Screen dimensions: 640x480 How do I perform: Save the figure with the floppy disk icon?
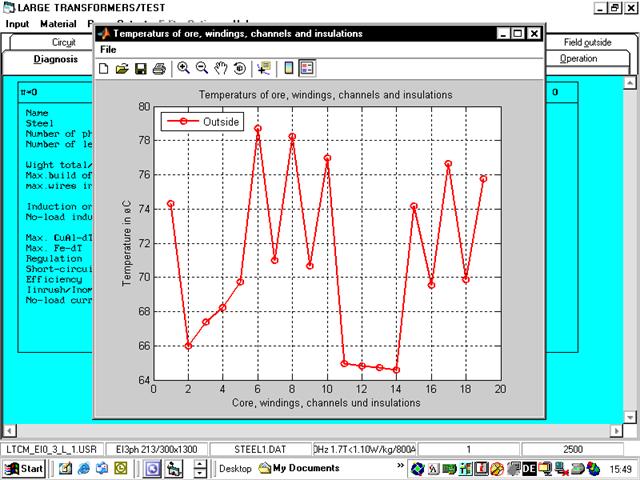[140, 68]
